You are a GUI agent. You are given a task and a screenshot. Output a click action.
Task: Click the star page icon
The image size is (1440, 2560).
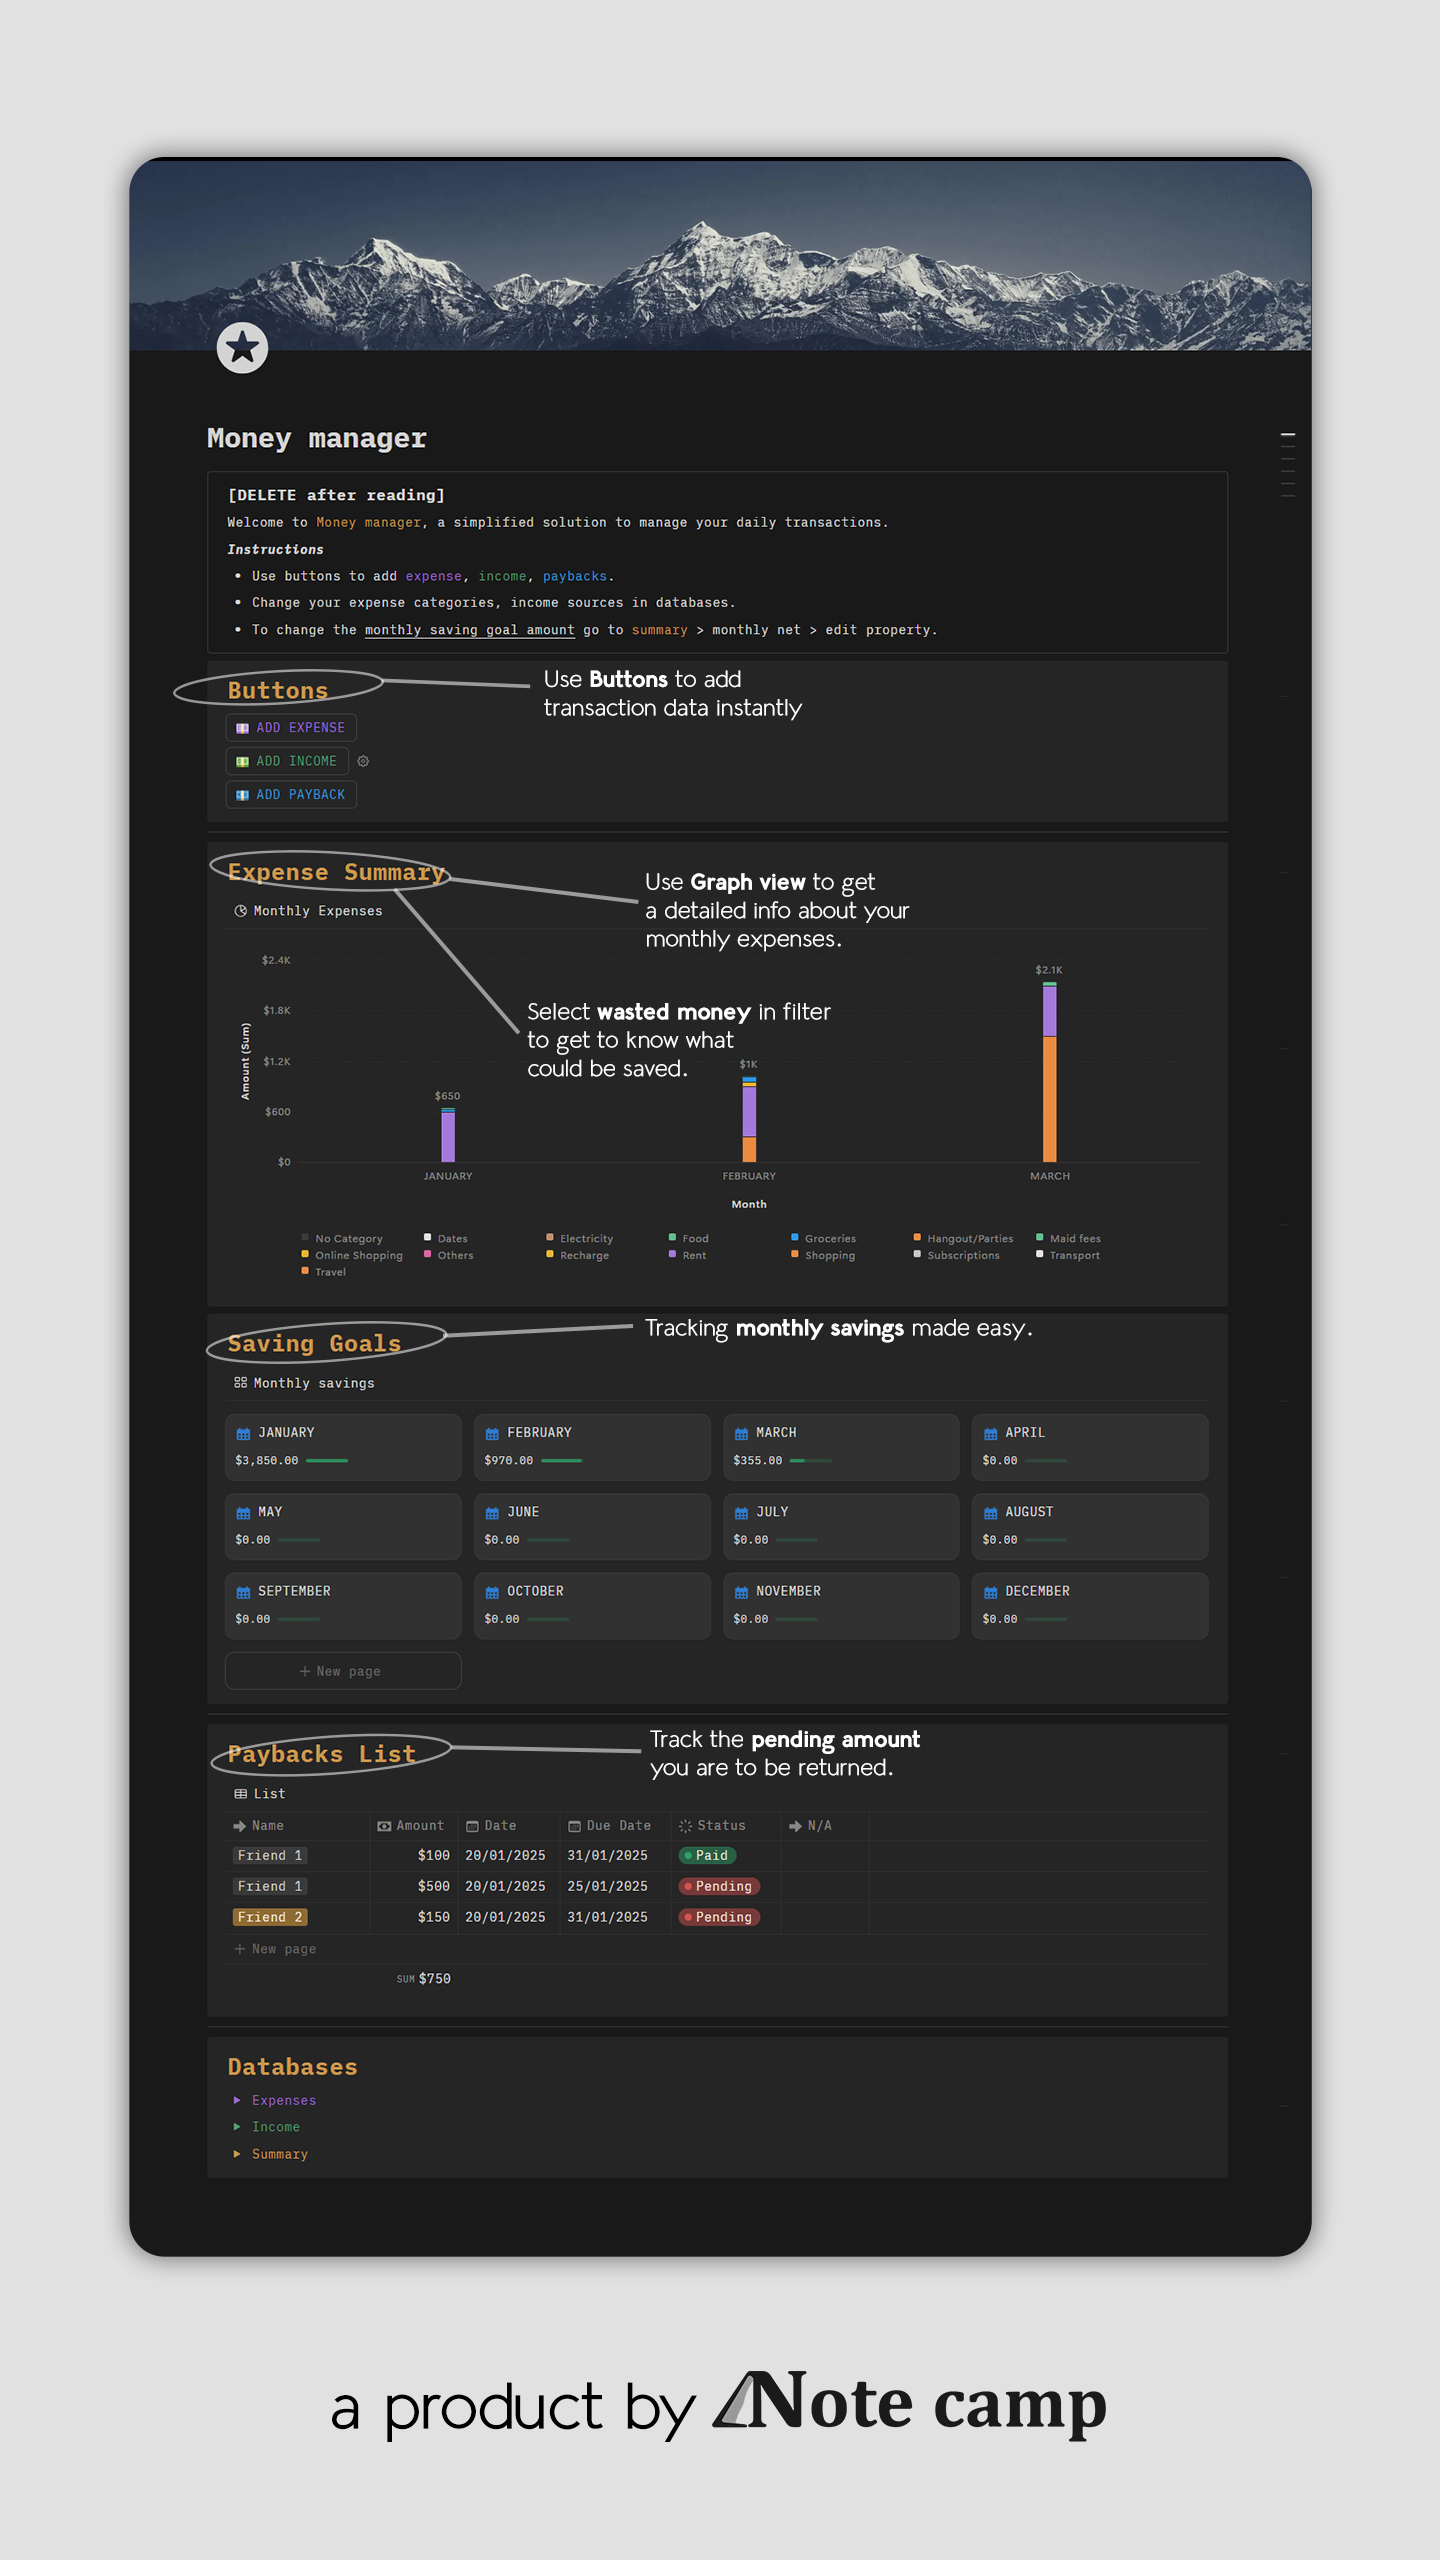click(242, 348)
